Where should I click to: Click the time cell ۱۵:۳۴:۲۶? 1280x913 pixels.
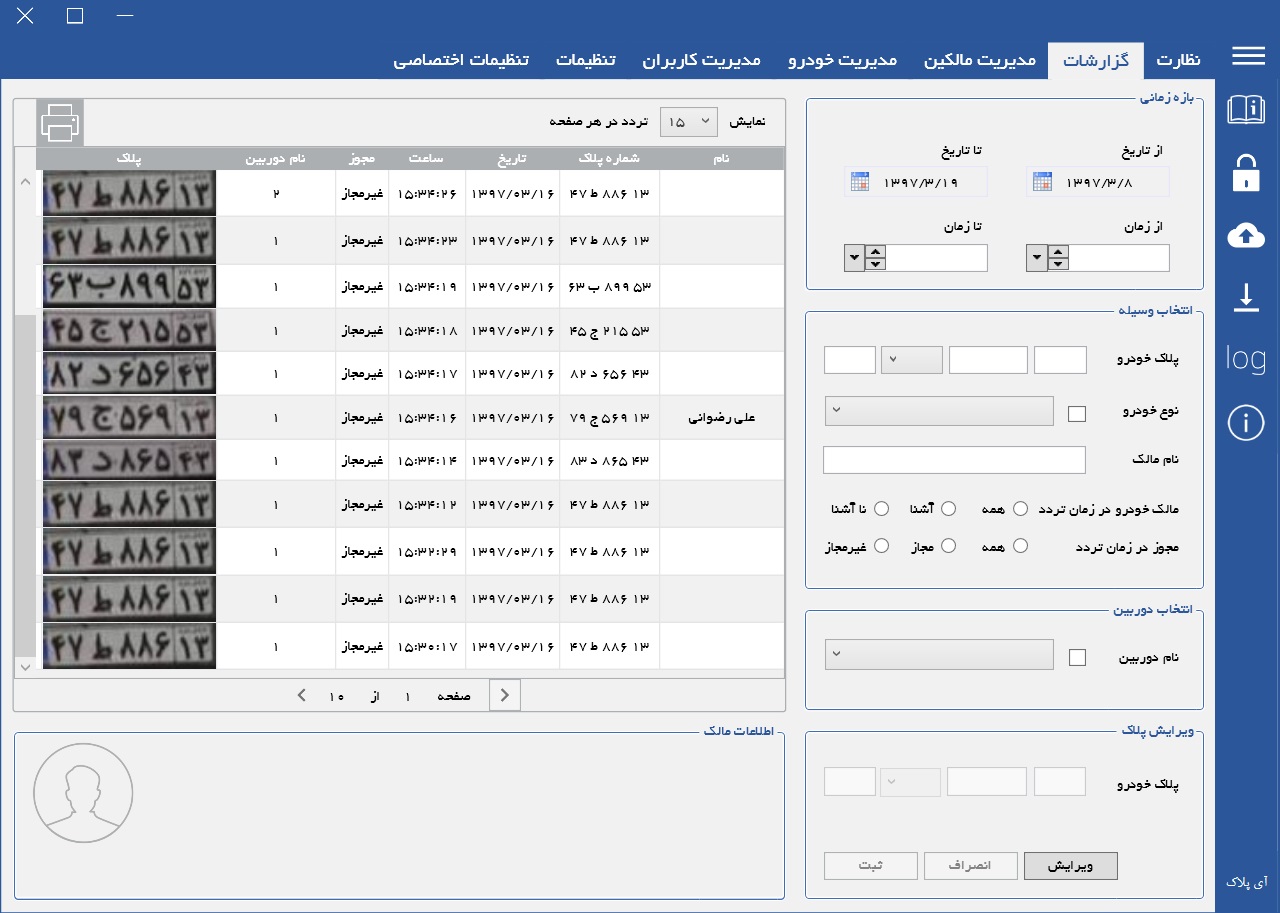pos(427,192)
